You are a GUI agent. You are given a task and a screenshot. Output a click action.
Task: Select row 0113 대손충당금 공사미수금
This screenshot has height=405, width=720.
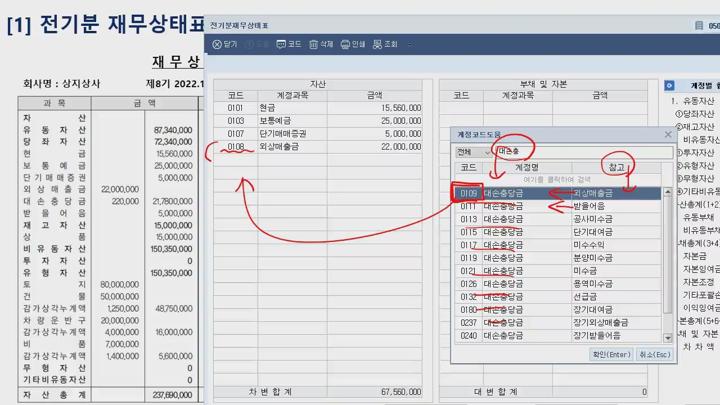pyautogui.click(x=557, y=219)
